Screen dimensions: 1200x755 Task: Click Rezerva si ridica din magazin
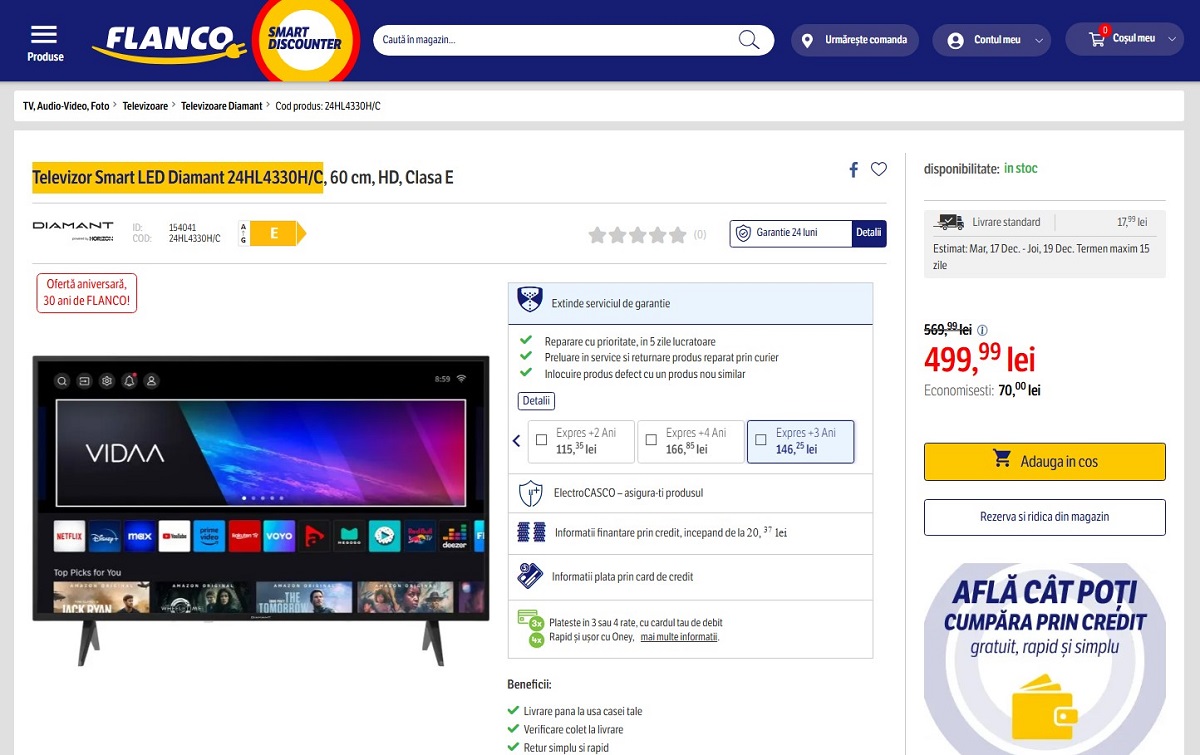(1045, 517)
